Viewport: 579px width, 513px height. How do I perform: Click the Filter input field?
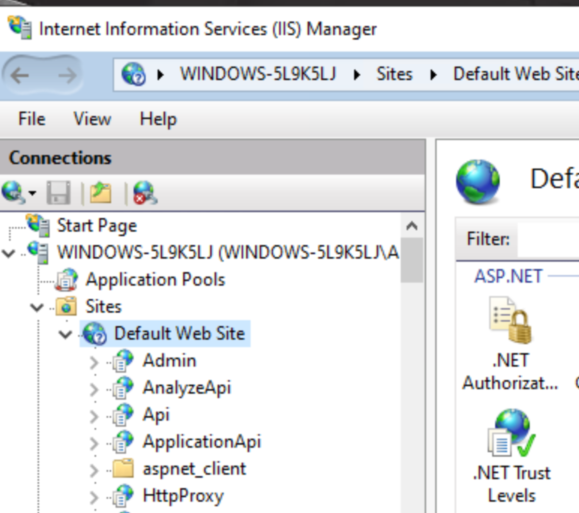tap(548, 239)
